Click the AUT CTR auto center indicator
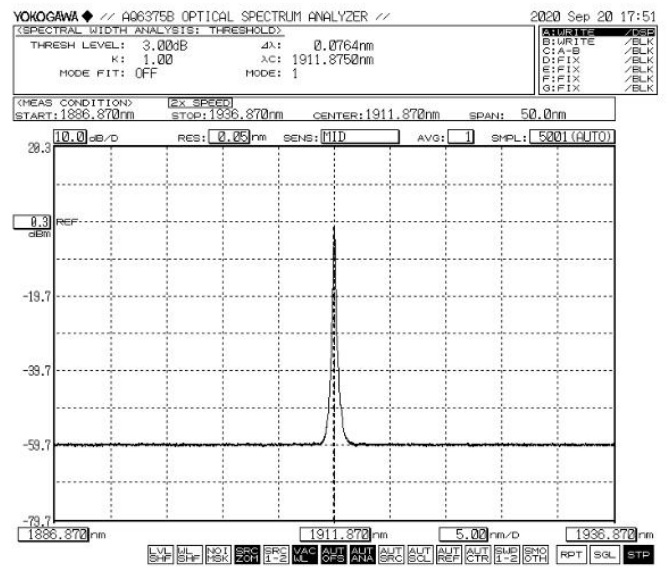This screenshot has width=669, height=580. pyautogui.click(x=477, y=554)
